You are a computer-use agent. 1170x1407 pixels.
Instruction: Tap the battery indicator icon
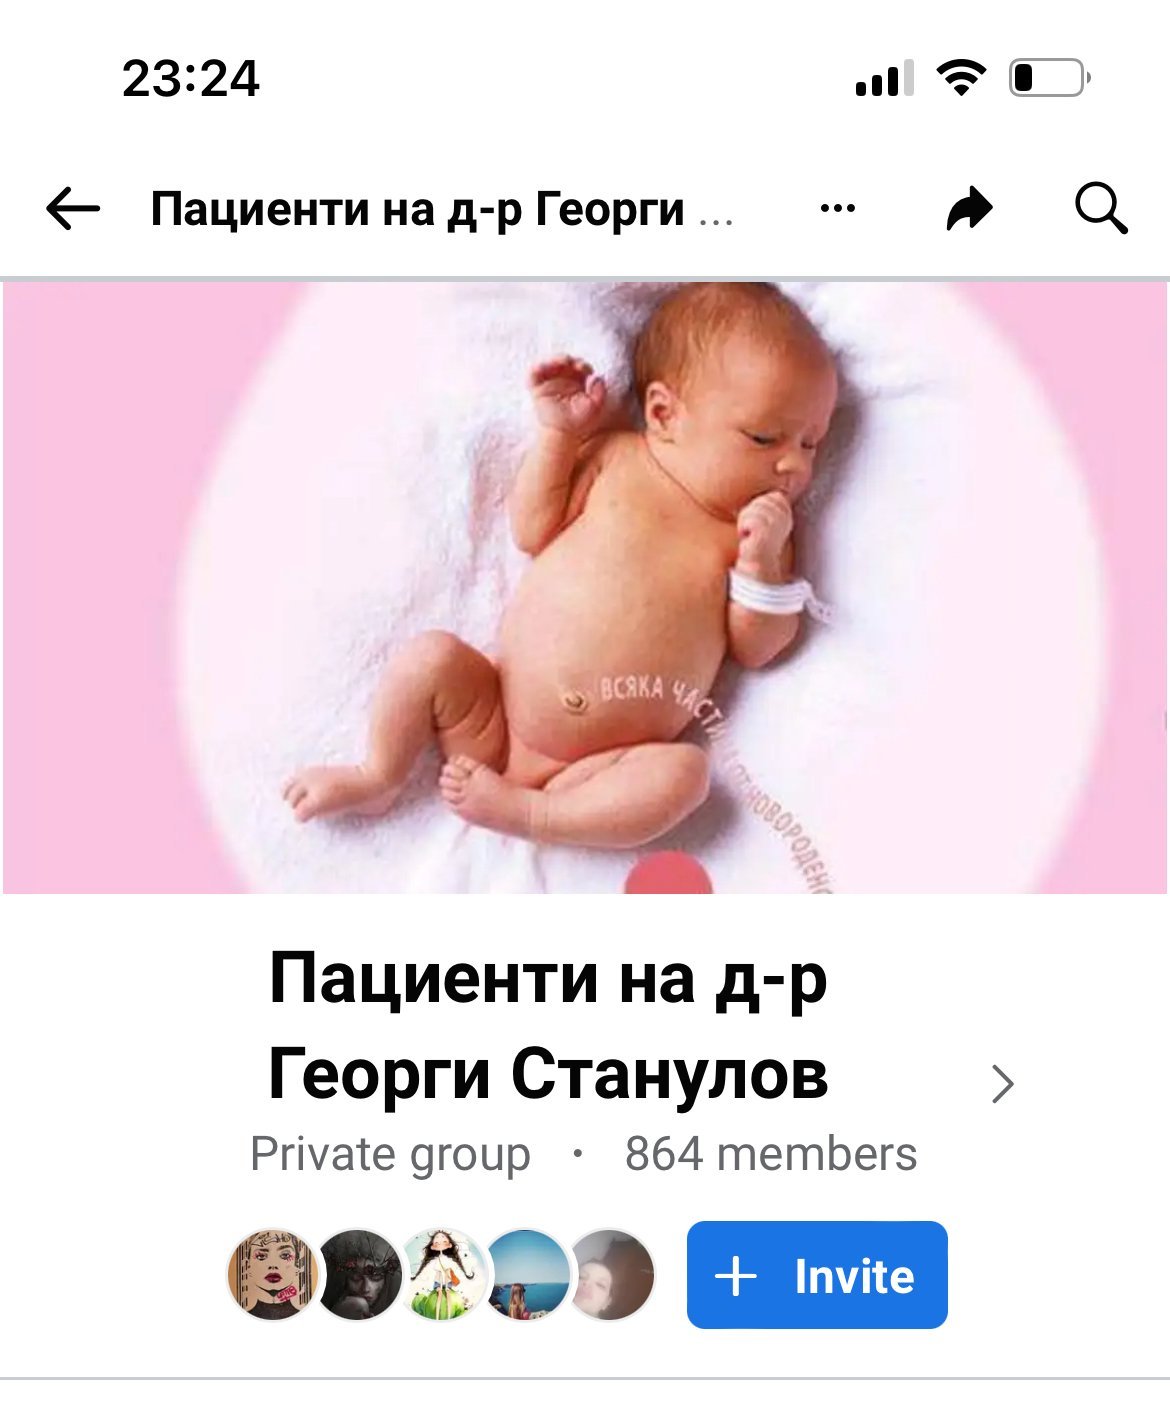click(1049, 78)
